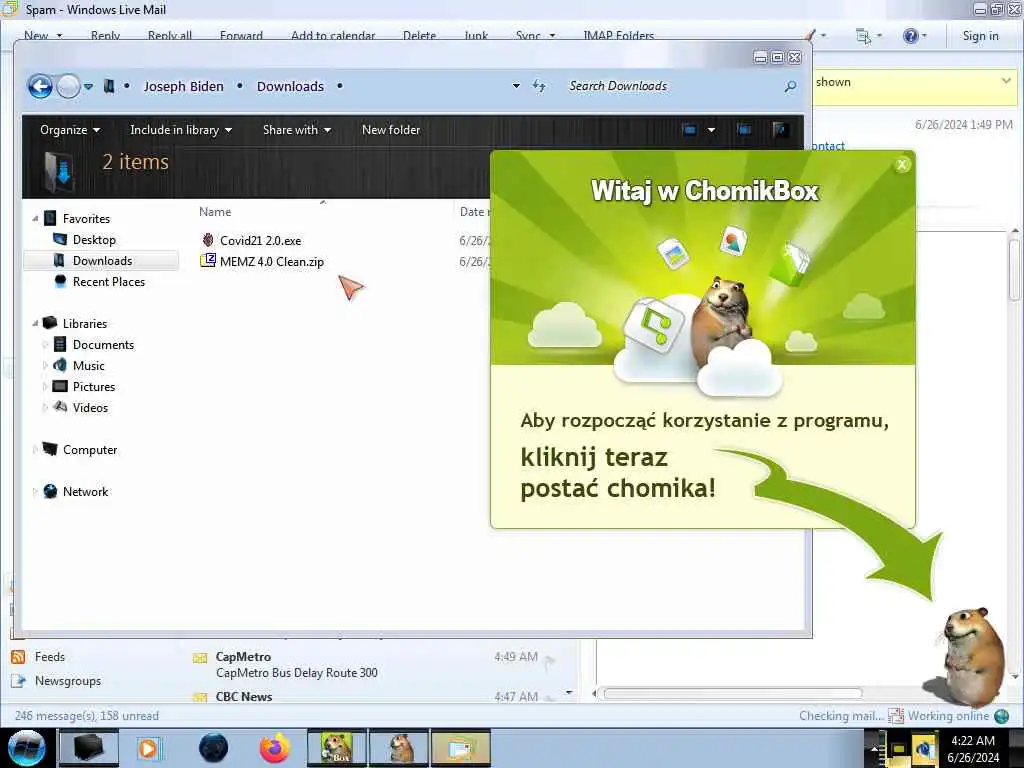Screen dimensions: 1024x768
Task: Click the Explorer help icon in toolbar
Action: [x=780, y=130]
